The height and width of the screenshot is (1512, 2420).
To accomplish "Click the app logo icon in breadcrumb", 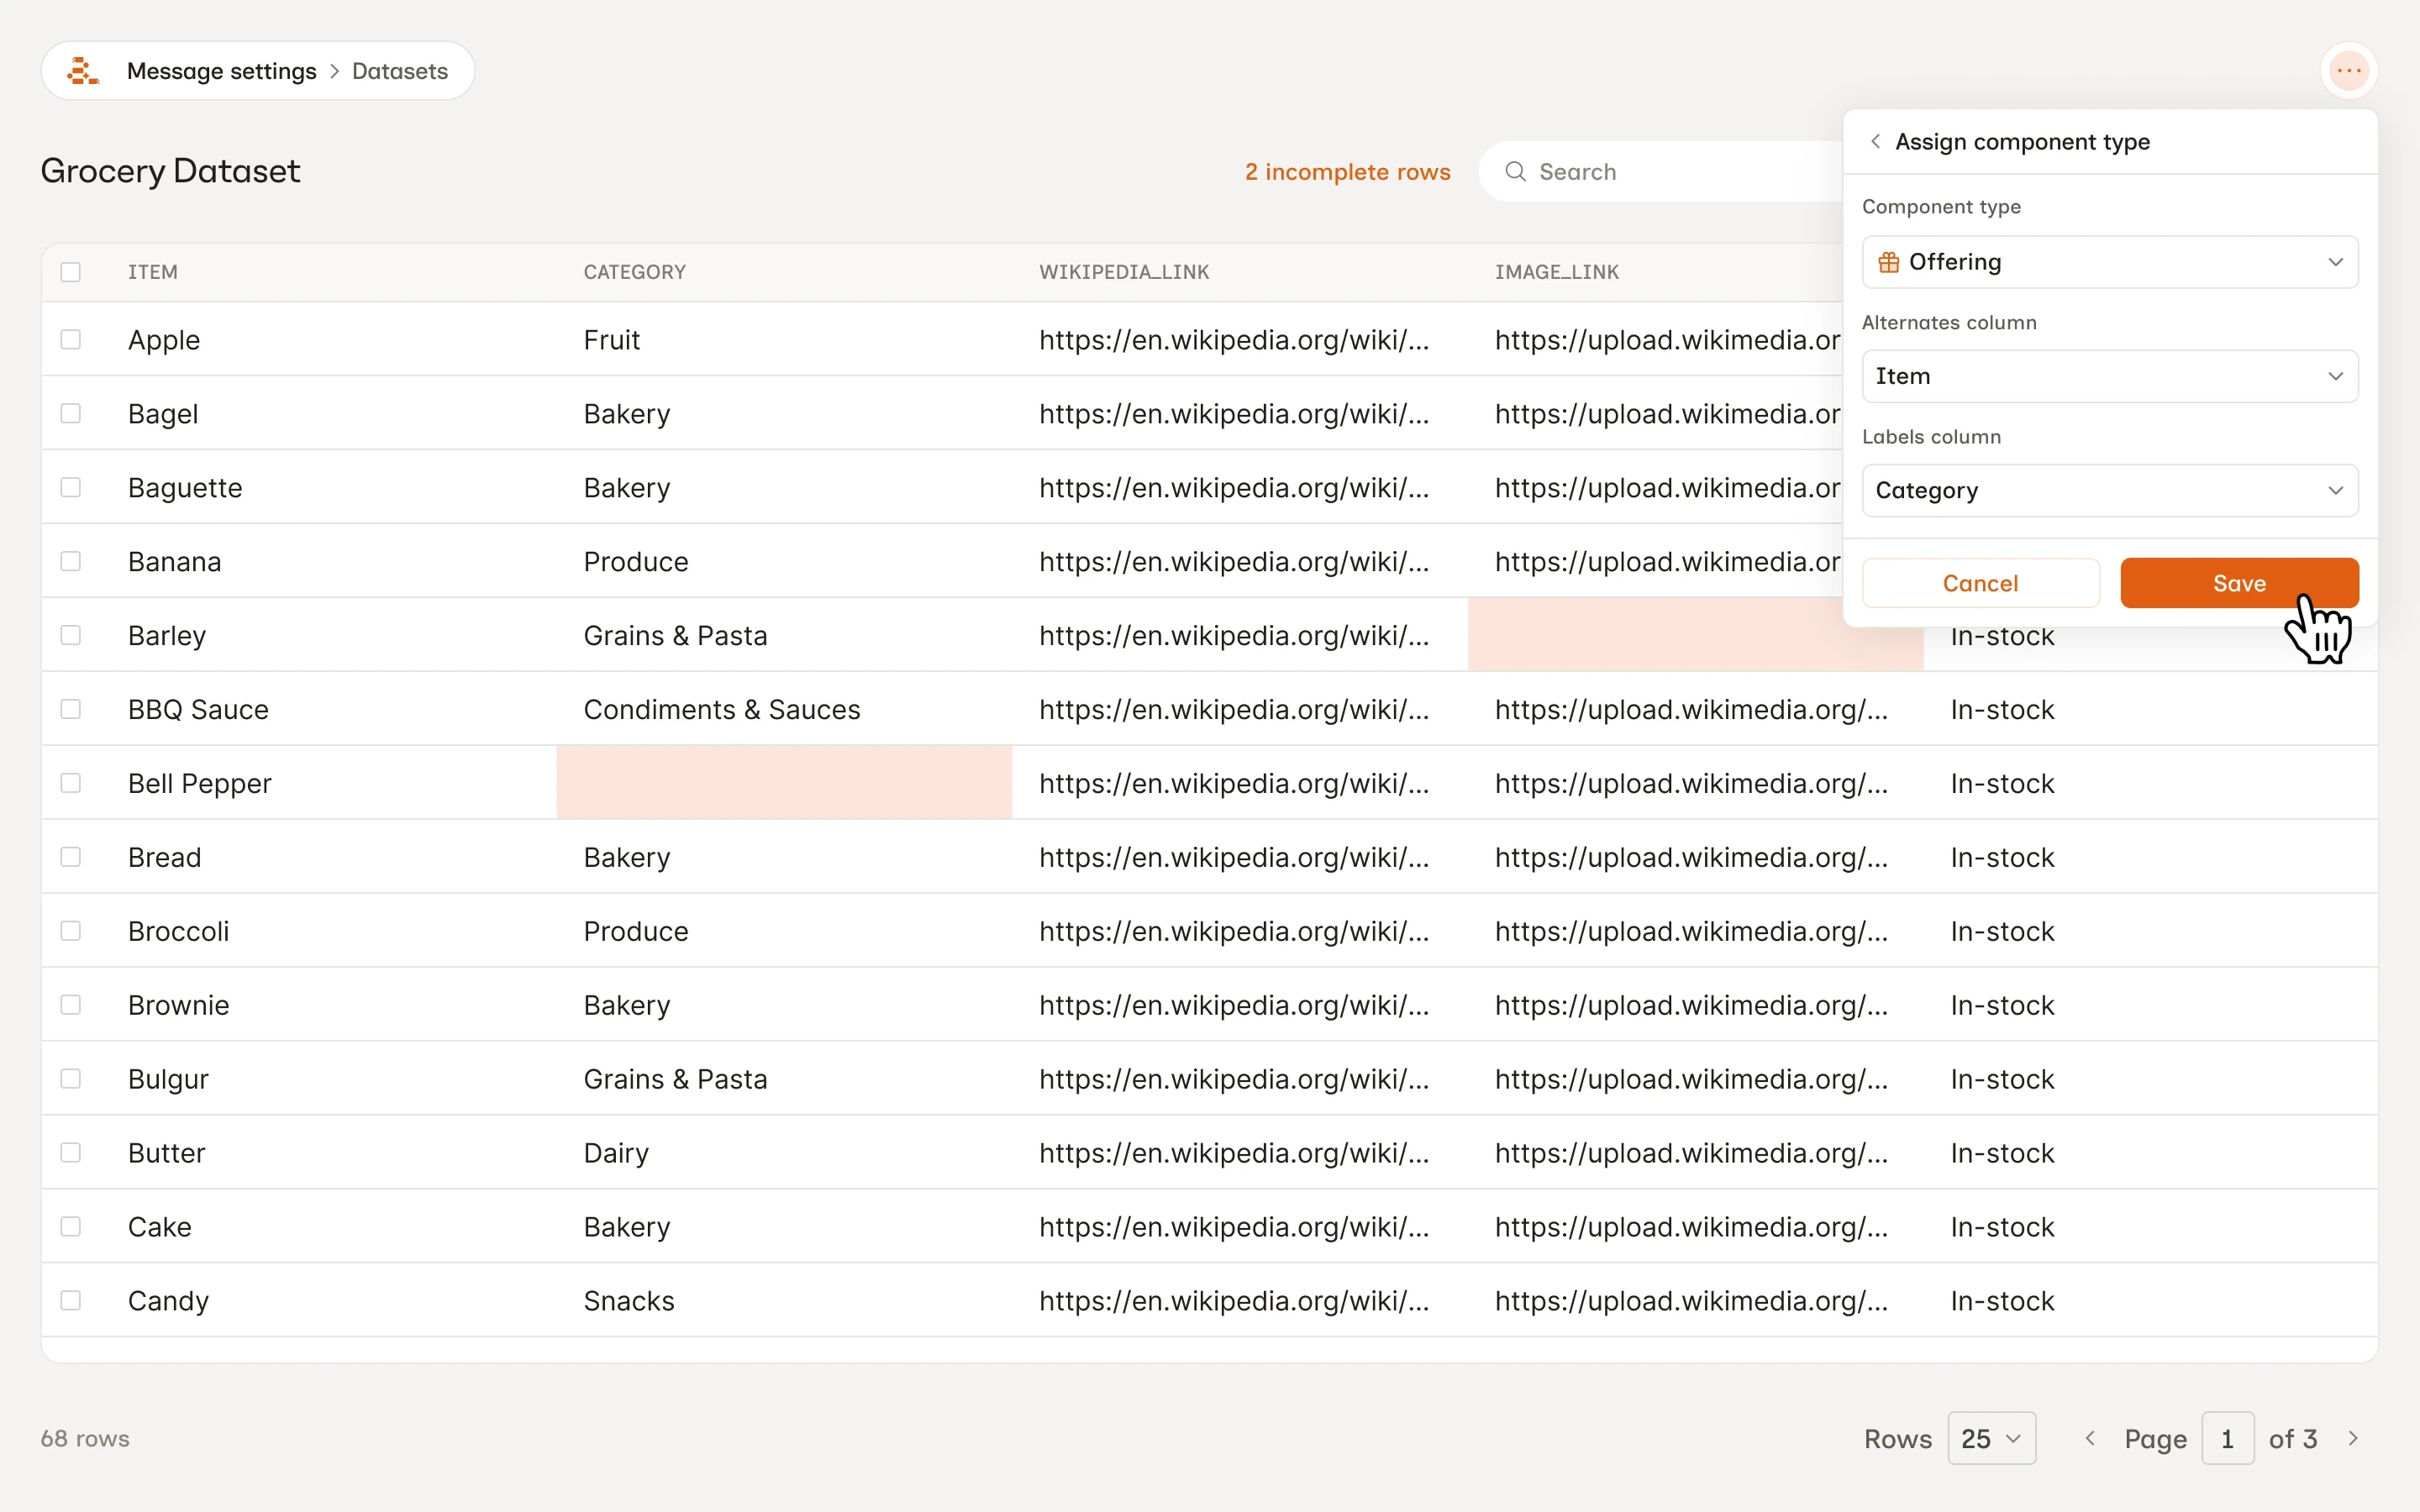I will 82,71.
